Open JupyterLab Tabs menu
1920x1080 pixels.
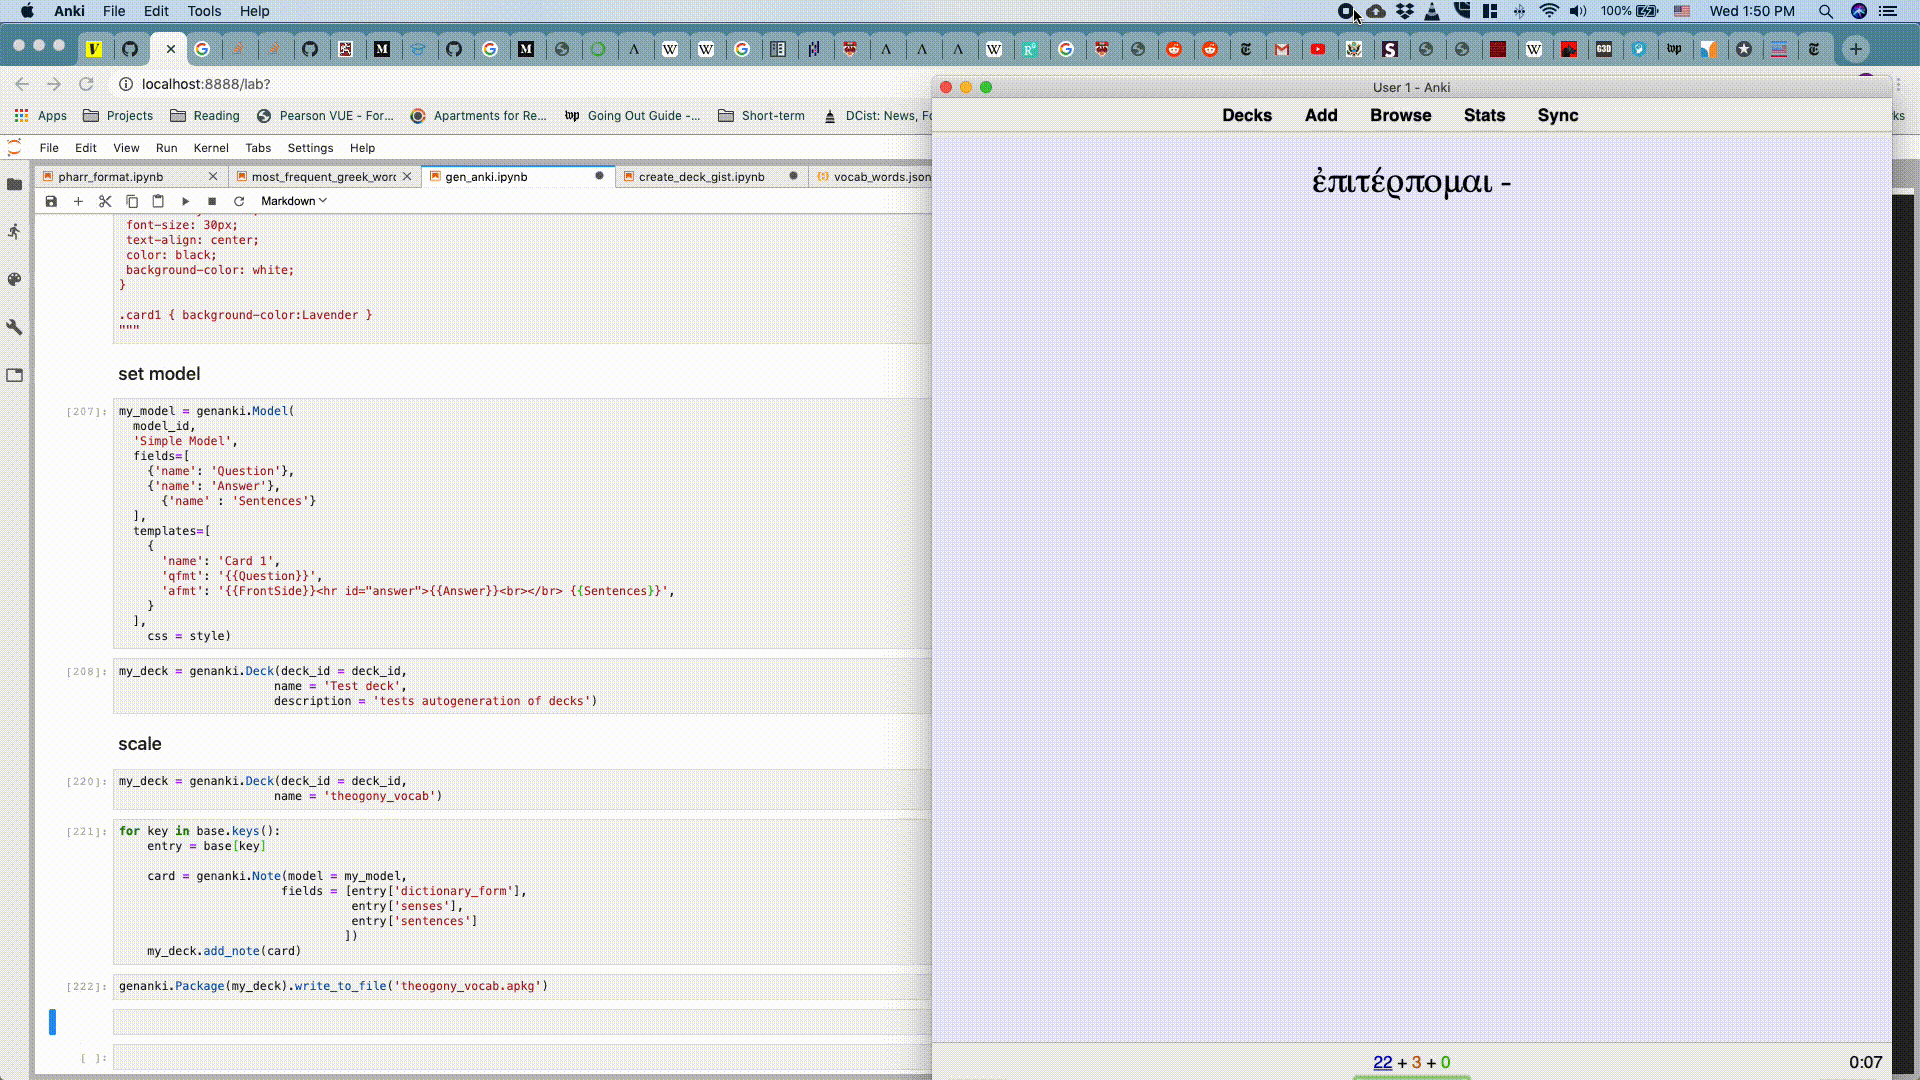point(258,148)
